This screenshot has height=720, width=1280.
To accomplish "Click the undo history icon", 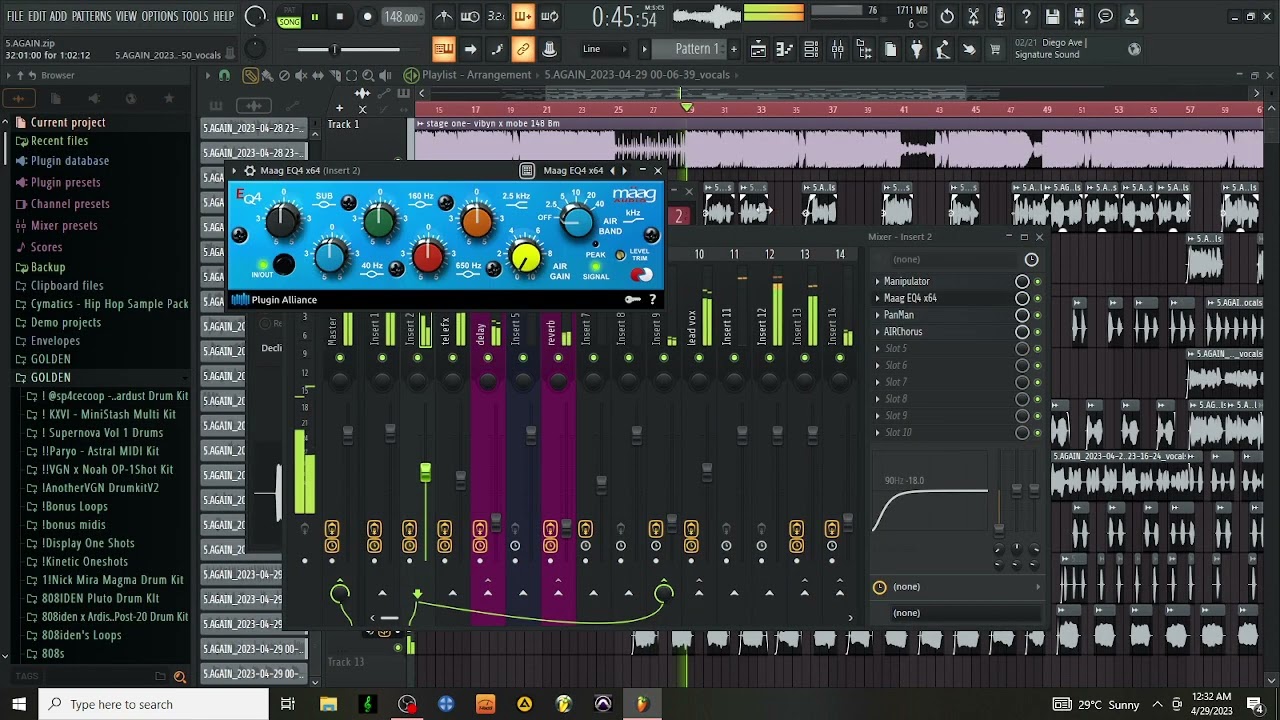I will click(947, 16).
